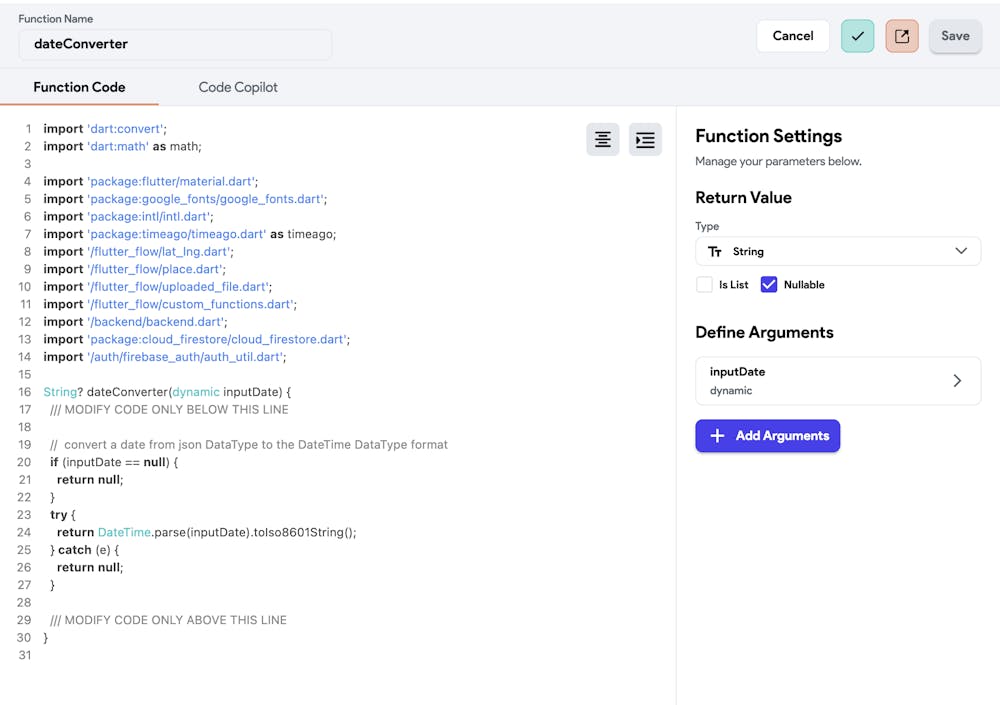Enable the Is List checkbox
Viewport: 1000px width, 705px height.
[x=705, y=285]
